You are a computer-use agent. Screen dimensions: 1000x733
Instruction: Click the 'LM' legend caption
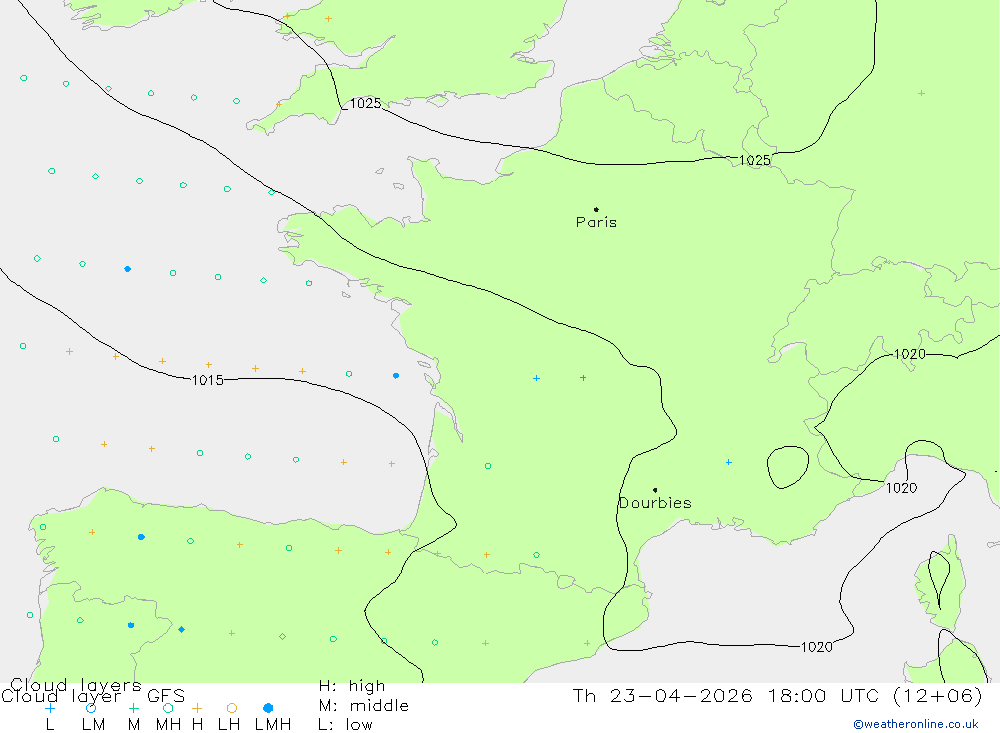(93, 725)
